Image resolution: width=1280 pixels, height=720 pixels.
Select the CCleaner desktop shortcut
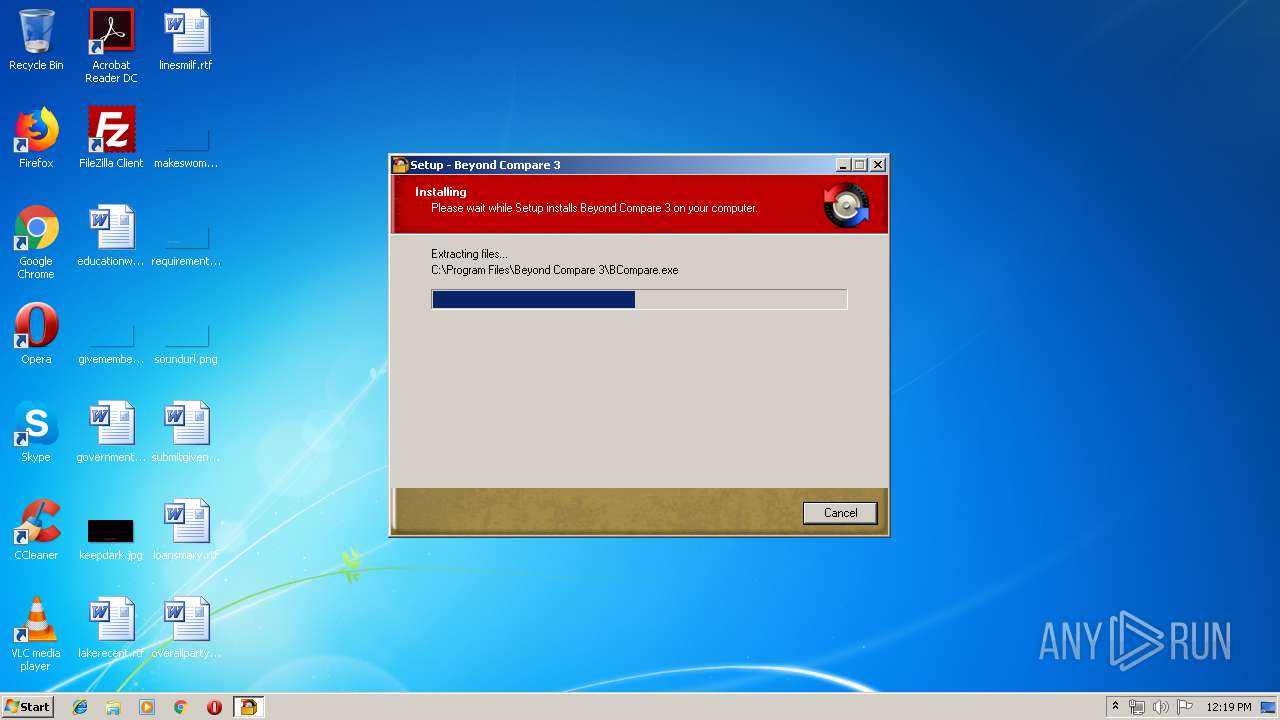click(36, 530)
